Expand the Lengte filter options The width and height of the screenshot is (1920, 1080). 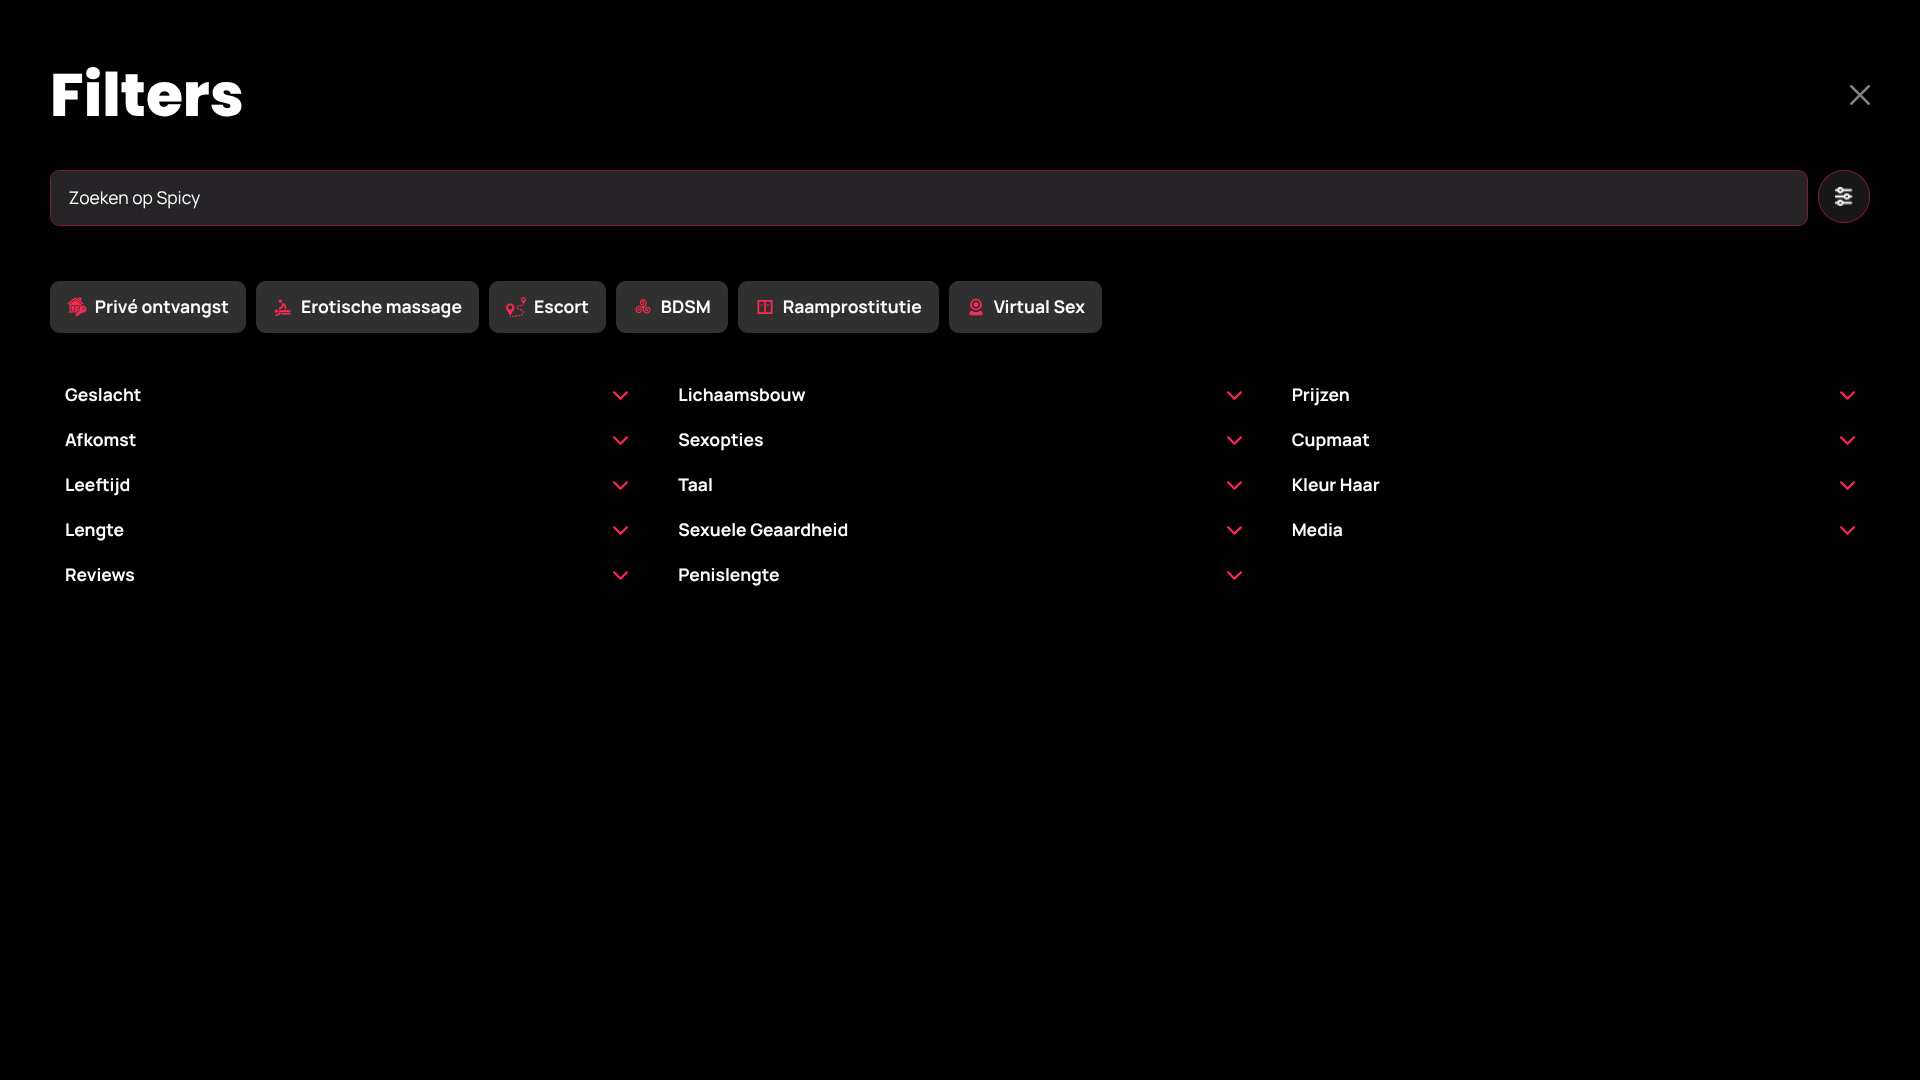pyautogui.click(x=620, y=531)
